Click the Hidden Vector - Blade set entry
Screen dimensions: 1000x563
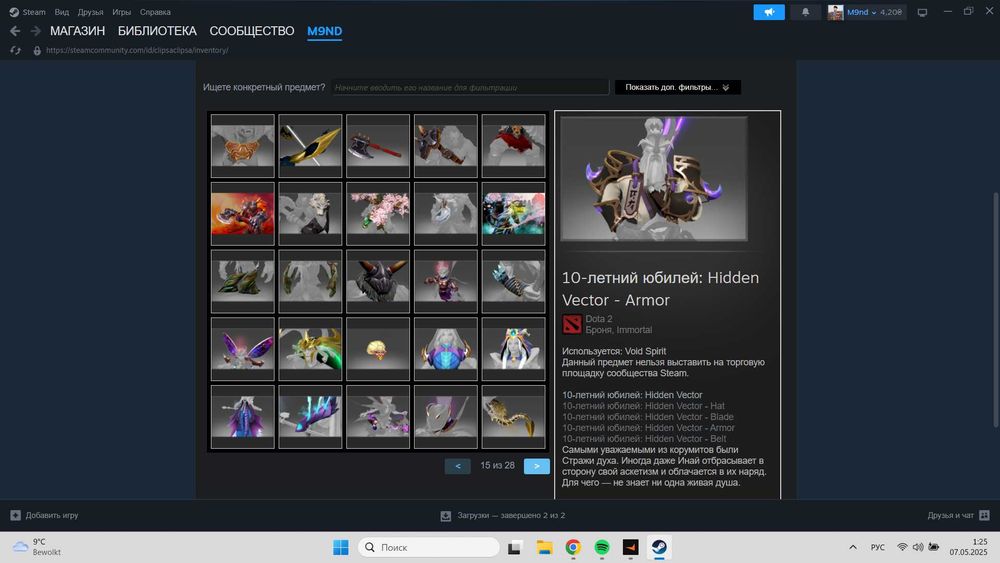[x=648, y=416]
